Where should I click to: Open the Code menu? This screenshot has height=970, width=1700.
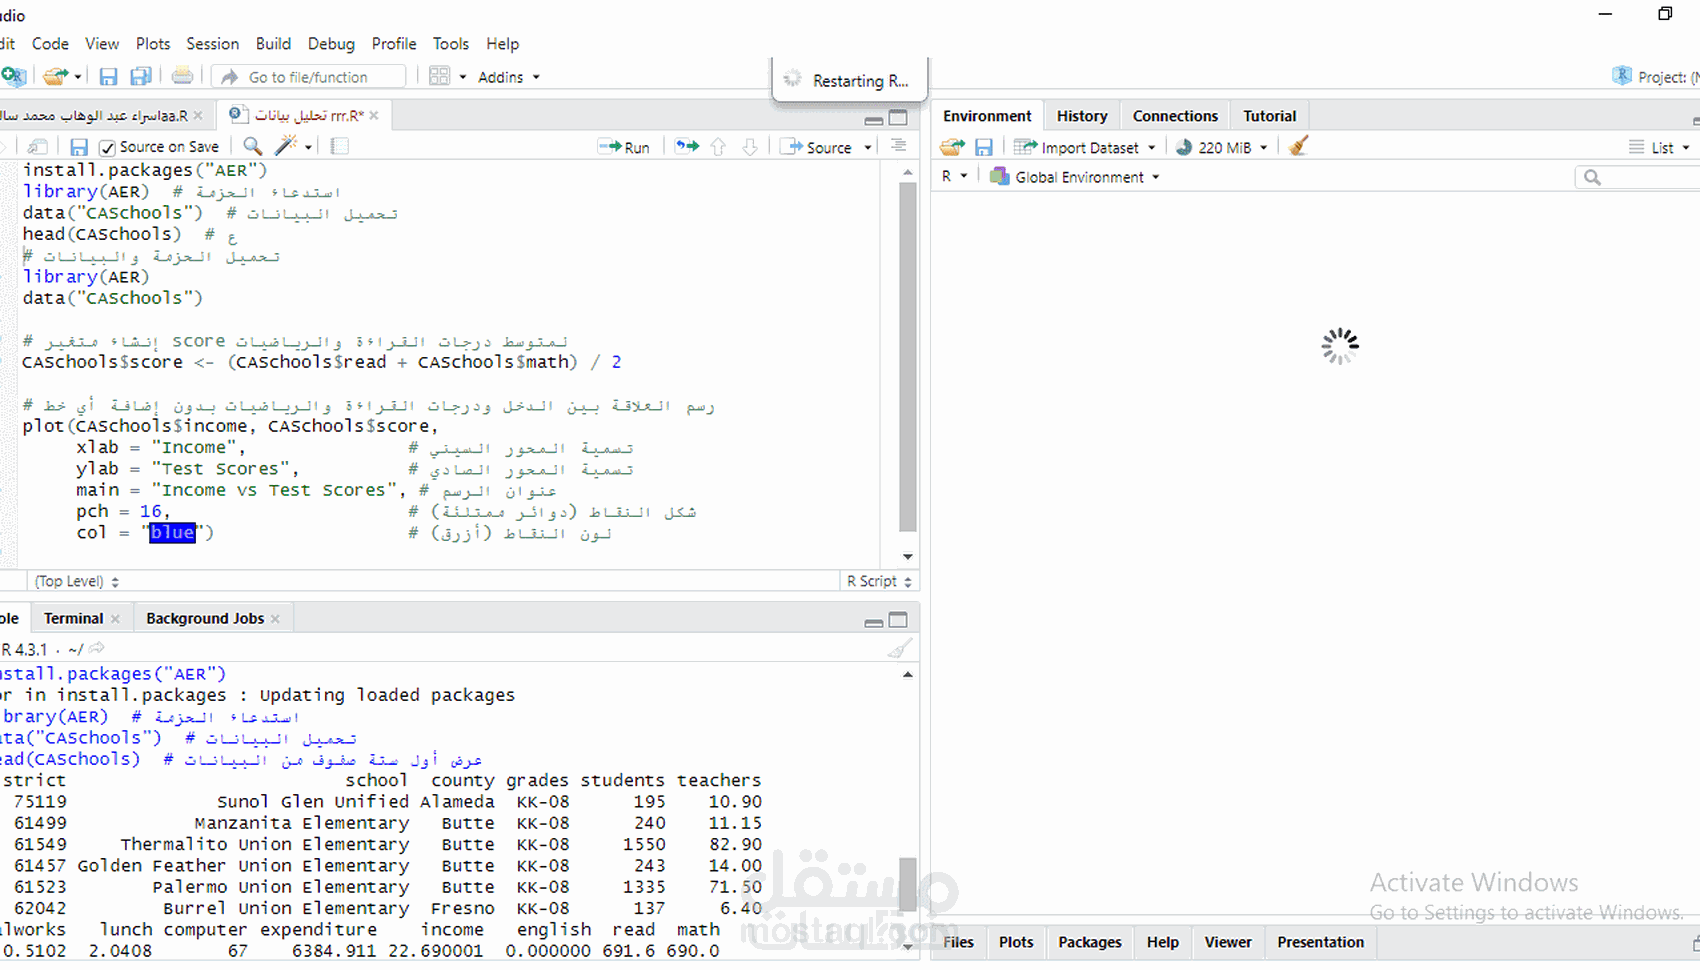click(x=50, y=44)
